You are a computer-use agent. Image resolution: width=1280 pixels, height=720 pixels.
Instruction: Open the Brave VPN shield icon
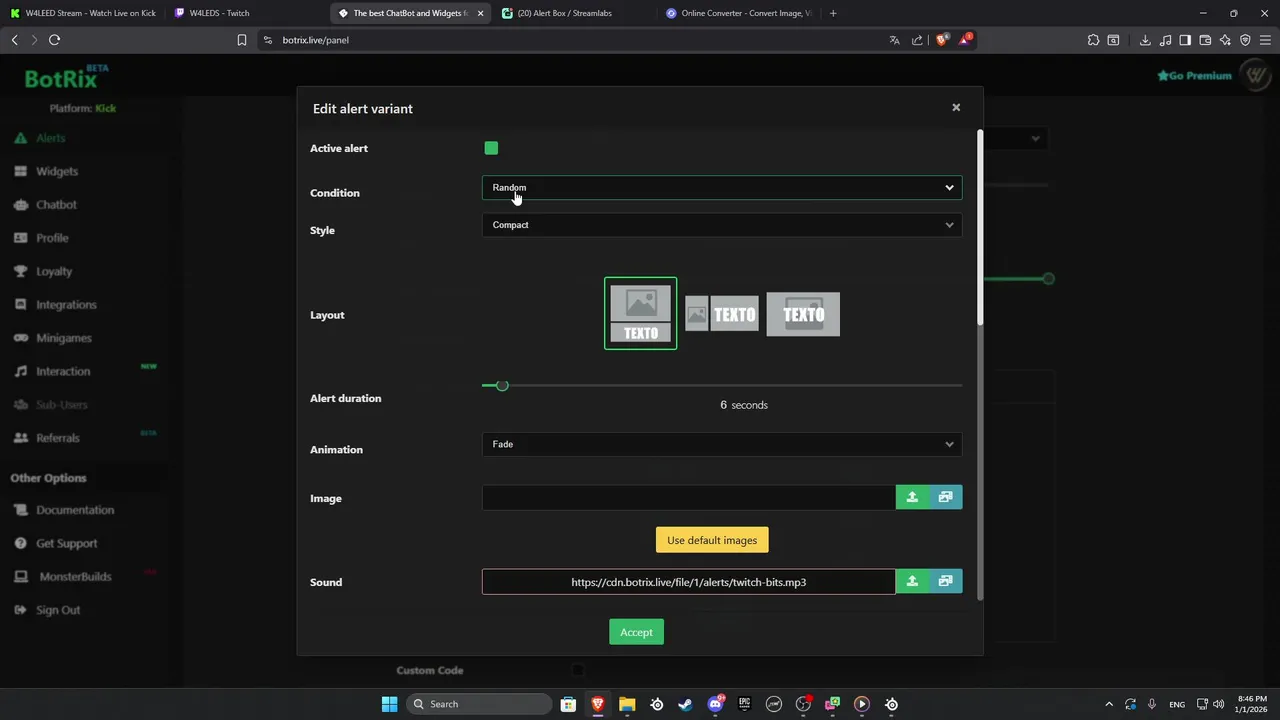[1245, 40]
